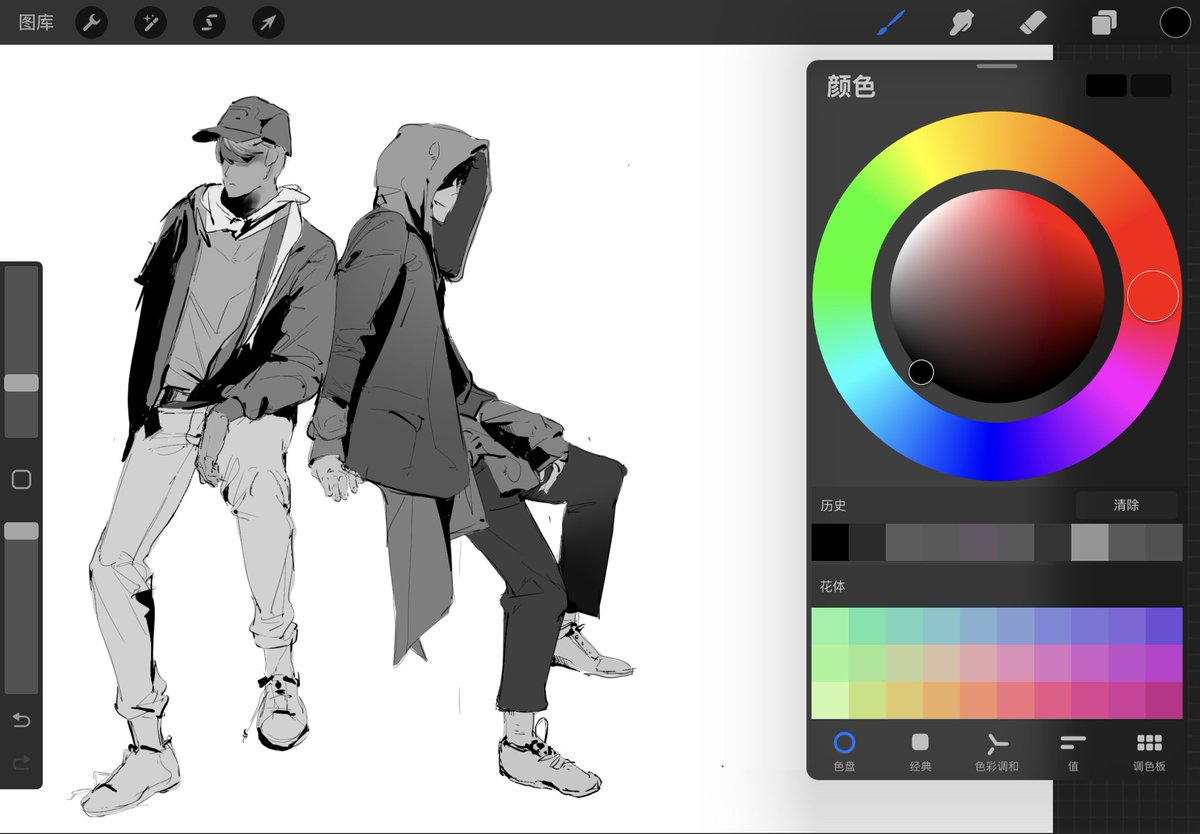Viewport: 1200px width, 834px height.
Task: Select the secondary color swatch beside 颜色
Action: click(x=1151, y=86)
